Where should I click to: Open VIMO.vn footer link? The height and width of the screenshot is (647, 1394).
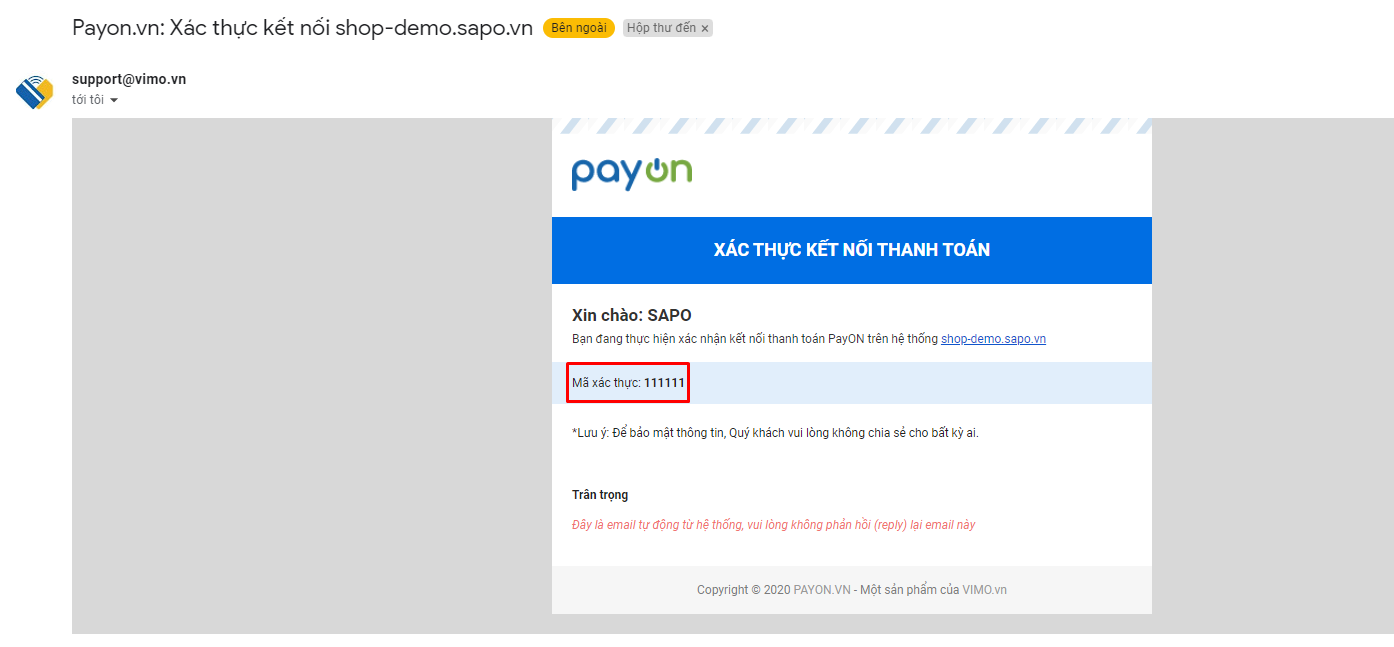(985, 590)
